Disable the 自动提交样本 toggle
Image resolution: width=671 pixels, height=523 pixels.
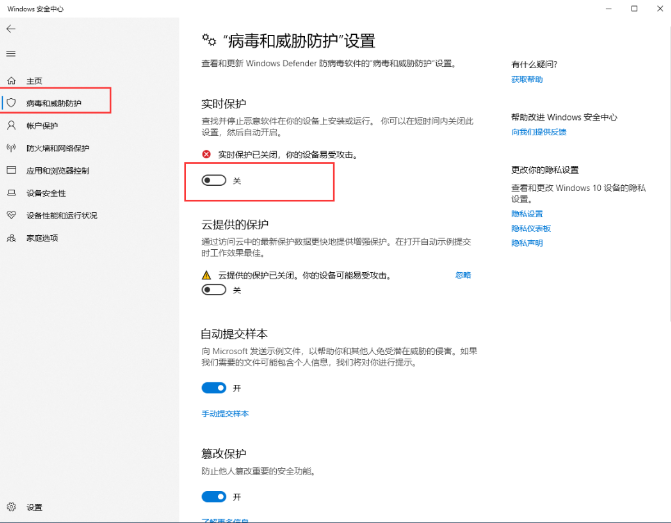(214, 388)
